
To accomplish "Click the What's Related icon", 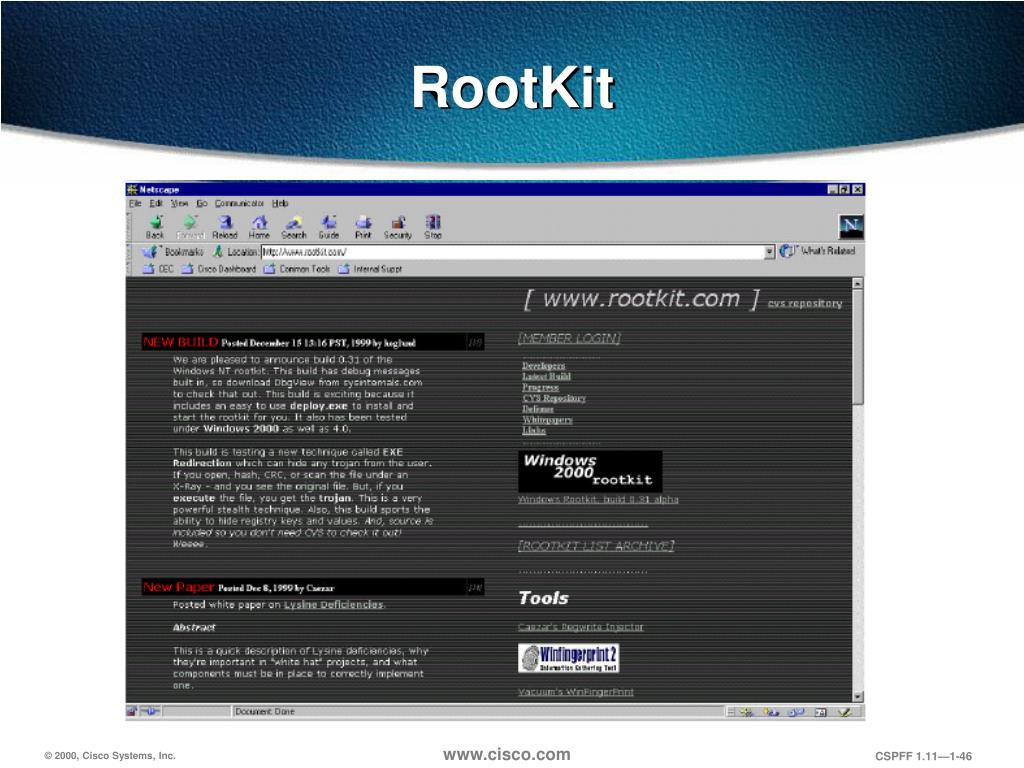I will [x=788, y=251].
